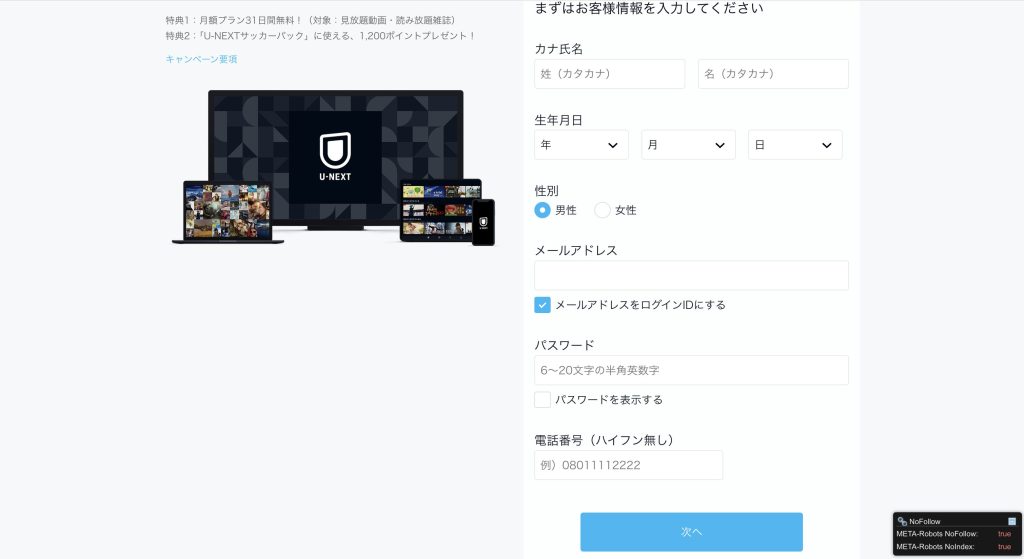Open the 日 birth day dropdown

795,145
